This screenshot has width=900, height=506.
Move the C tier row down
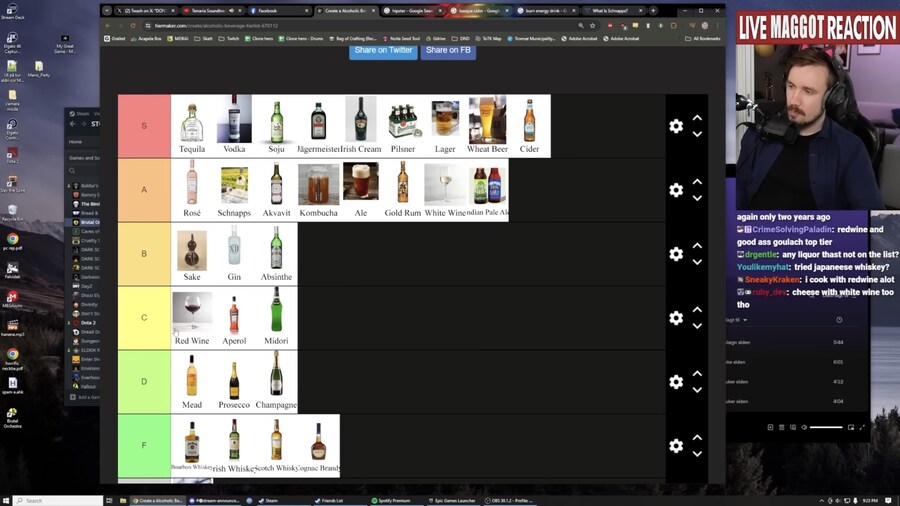tap(697, 326)
